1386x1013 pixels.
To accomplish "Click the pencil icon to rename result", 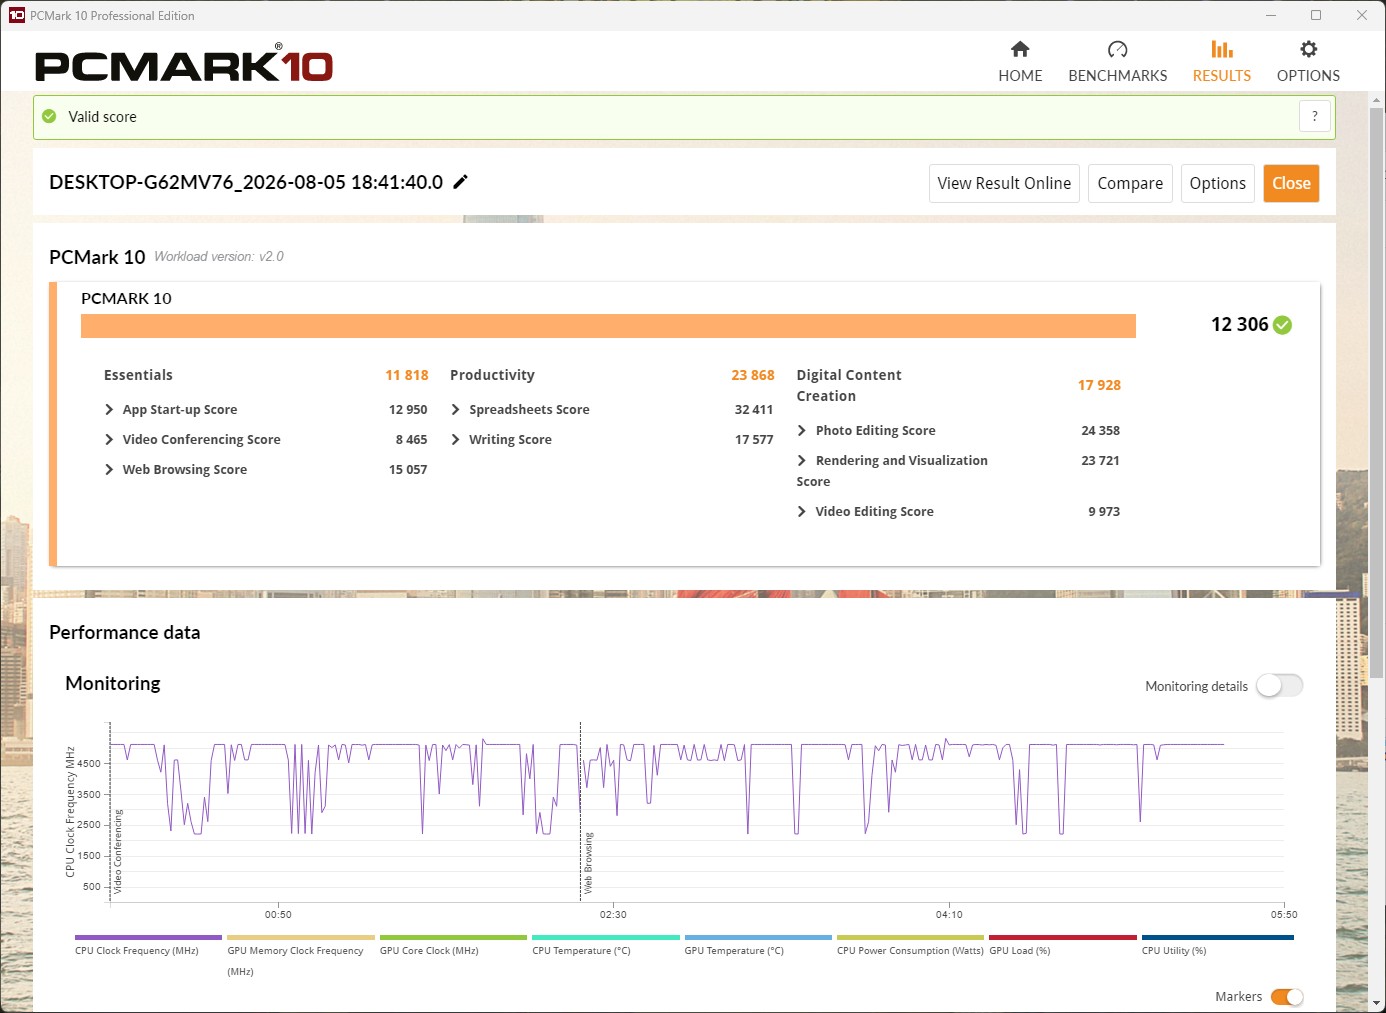I will tap(461, 182).
